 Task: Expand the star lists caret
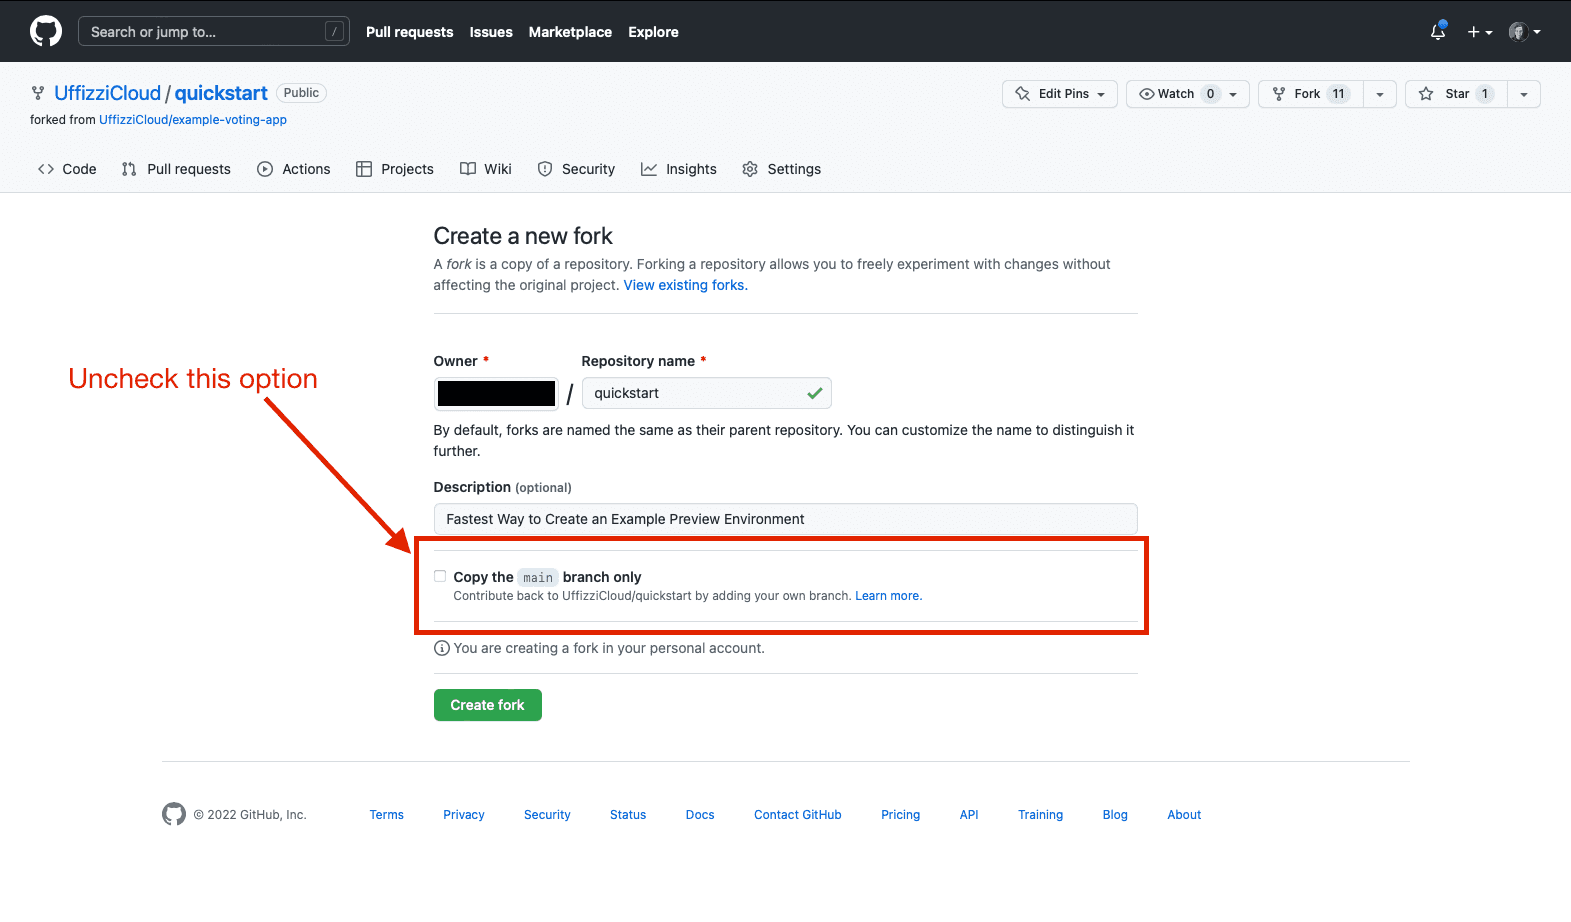pyautogui.click(x=1524, y=94)
